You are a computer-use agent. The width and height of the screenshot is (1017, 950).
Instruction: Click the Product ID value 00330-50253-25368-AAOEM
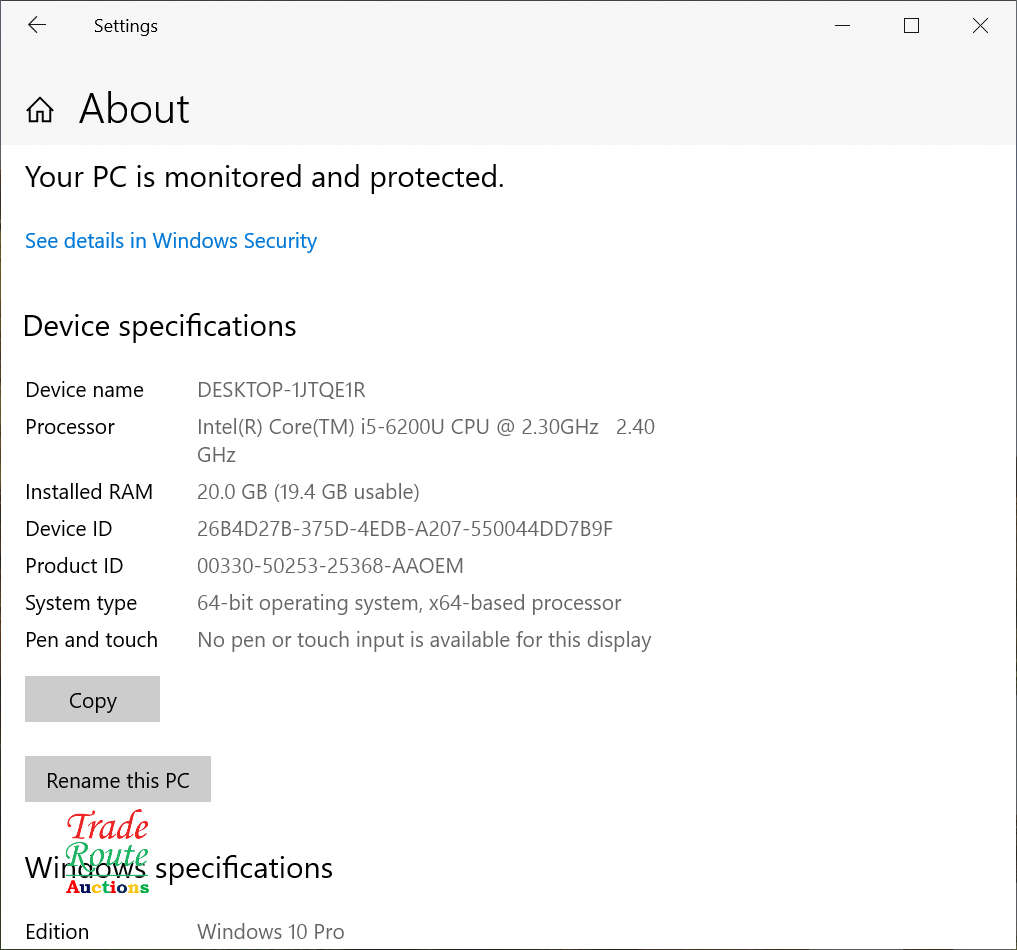[330, 566]
